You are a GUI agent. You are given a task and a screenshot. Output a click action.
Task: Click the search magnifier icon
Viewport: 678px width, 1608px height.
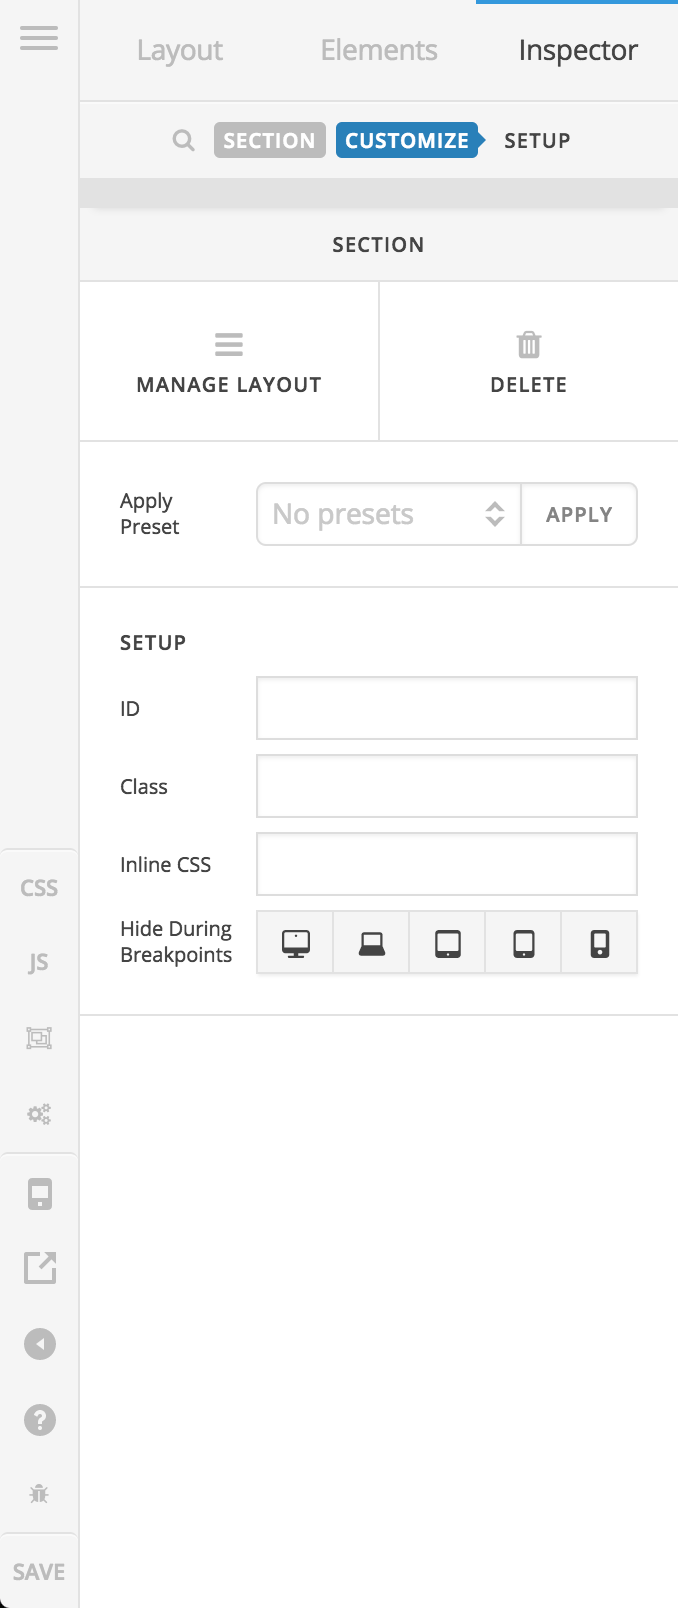pyautogui.click(x=183, y=140)
